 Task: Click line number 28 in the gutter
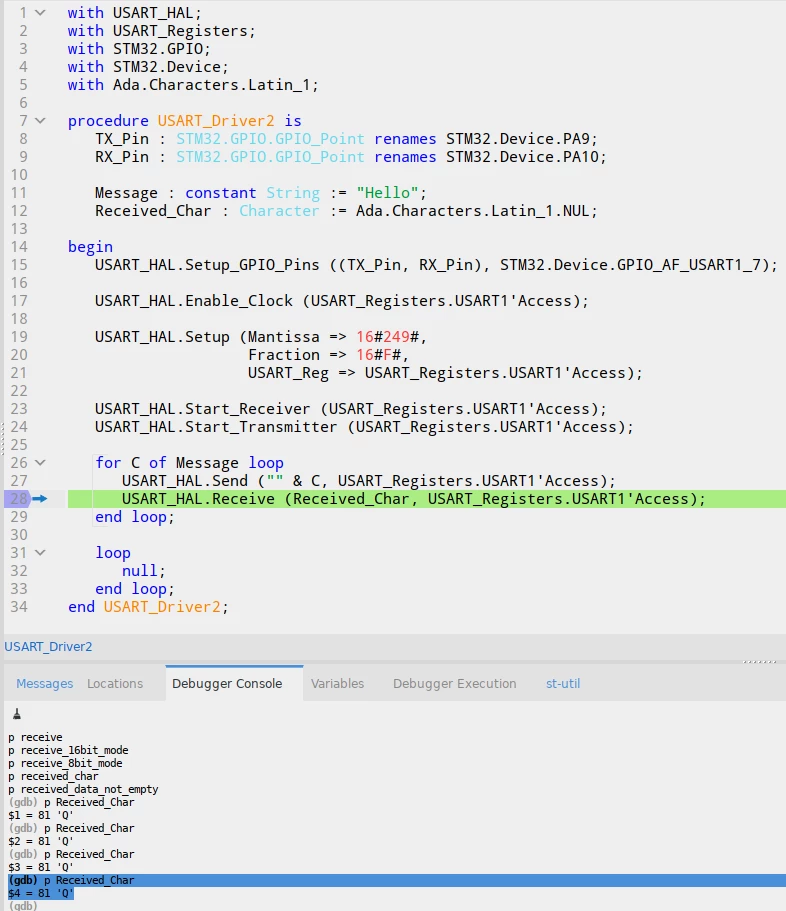[x=19, y=498]
